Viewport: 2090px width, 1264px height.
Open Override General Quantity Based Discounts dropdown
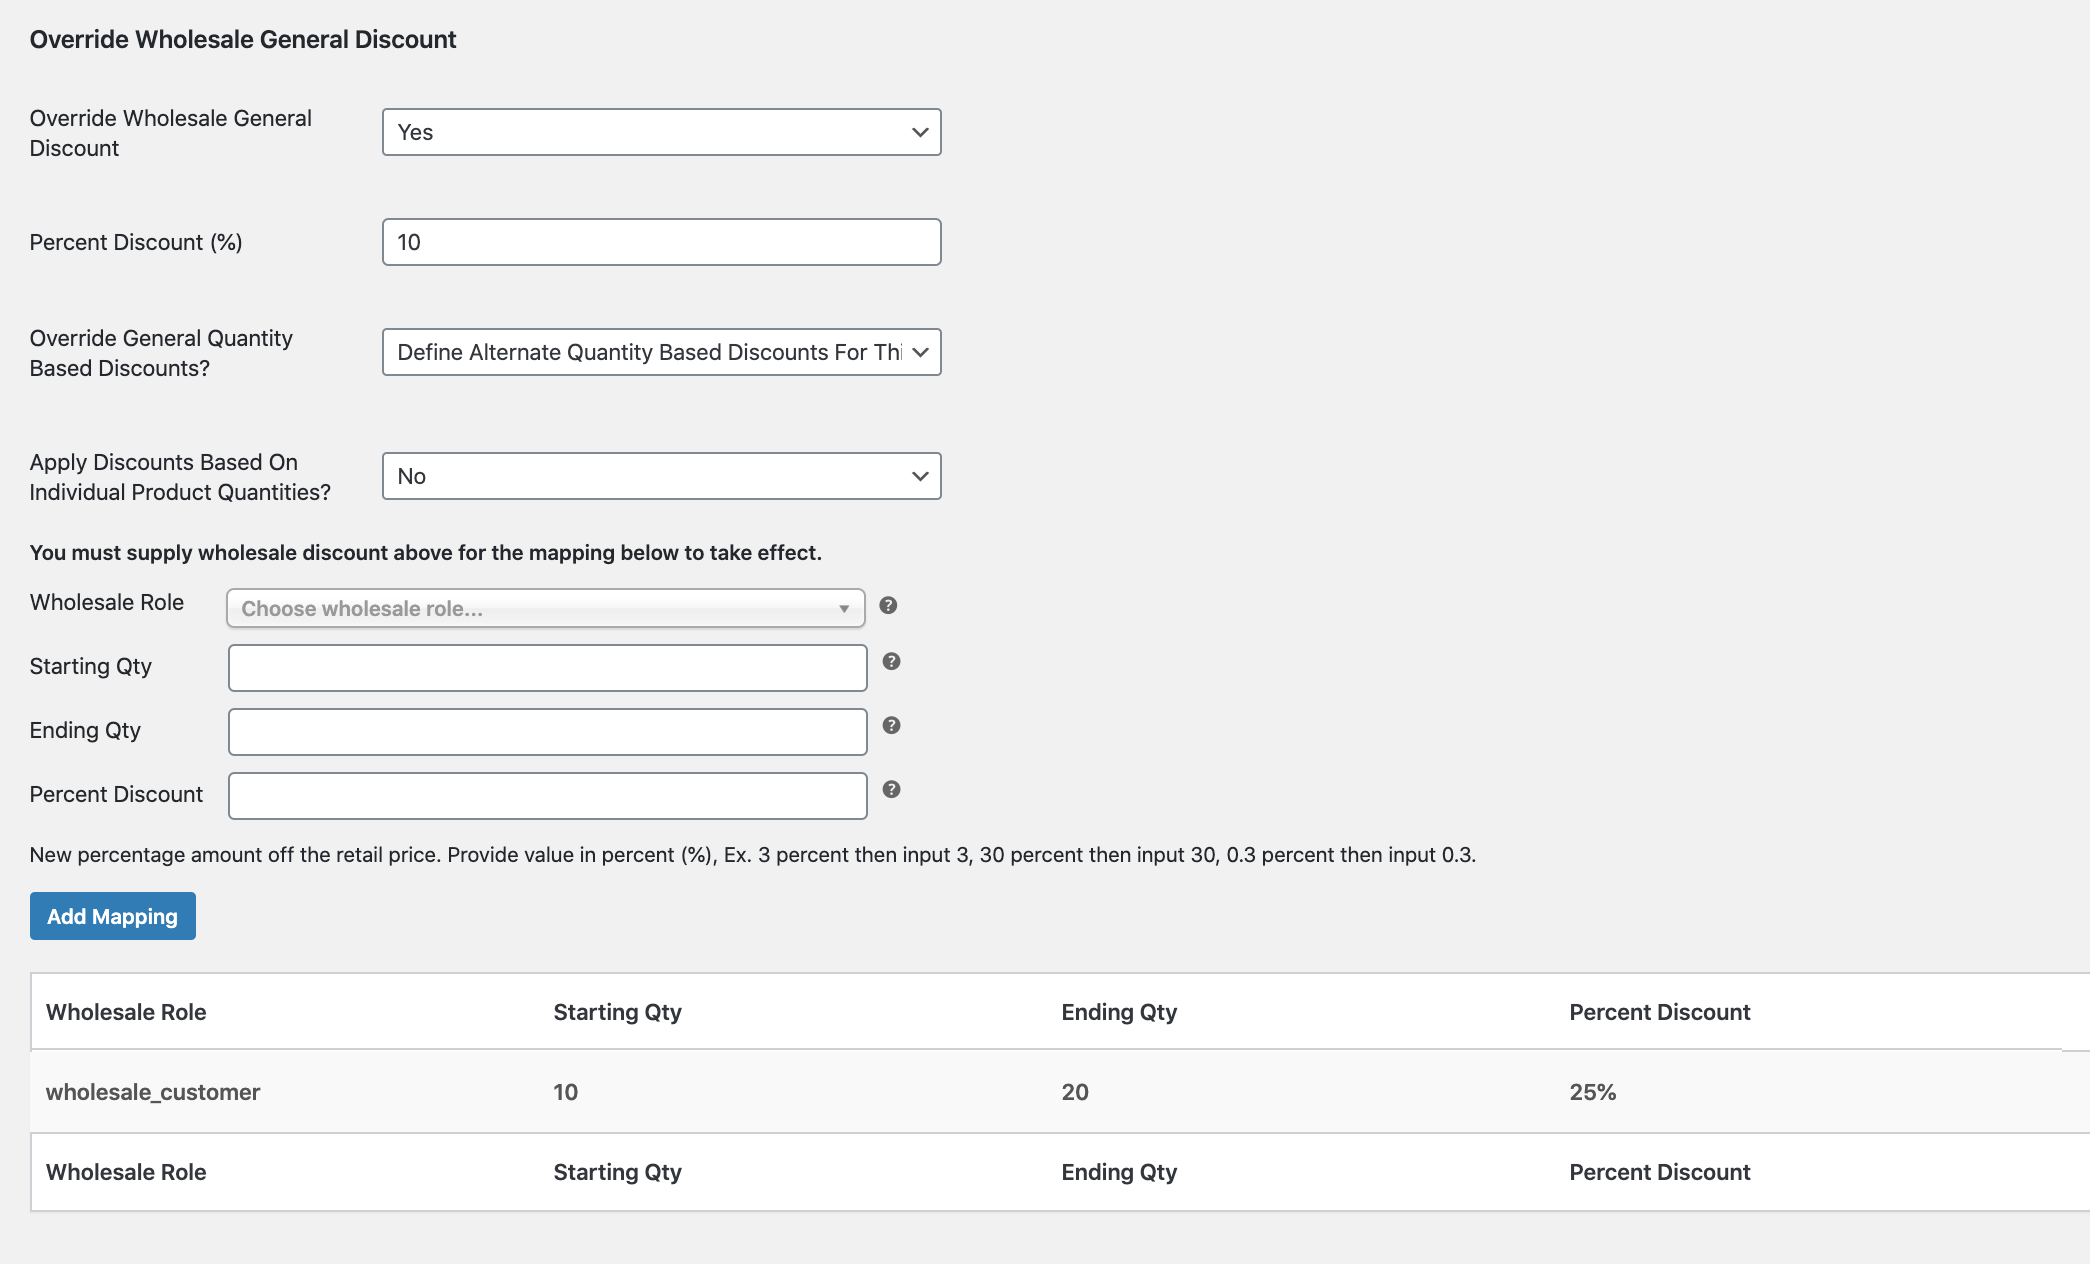coord(661,352)
